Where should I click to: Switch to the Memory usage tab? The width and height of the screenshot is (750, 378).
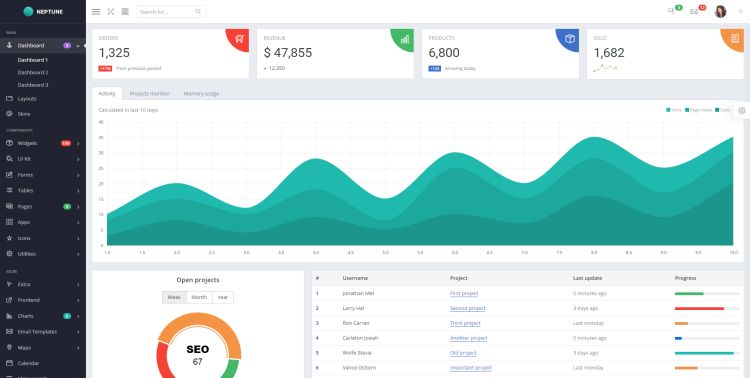201,94
